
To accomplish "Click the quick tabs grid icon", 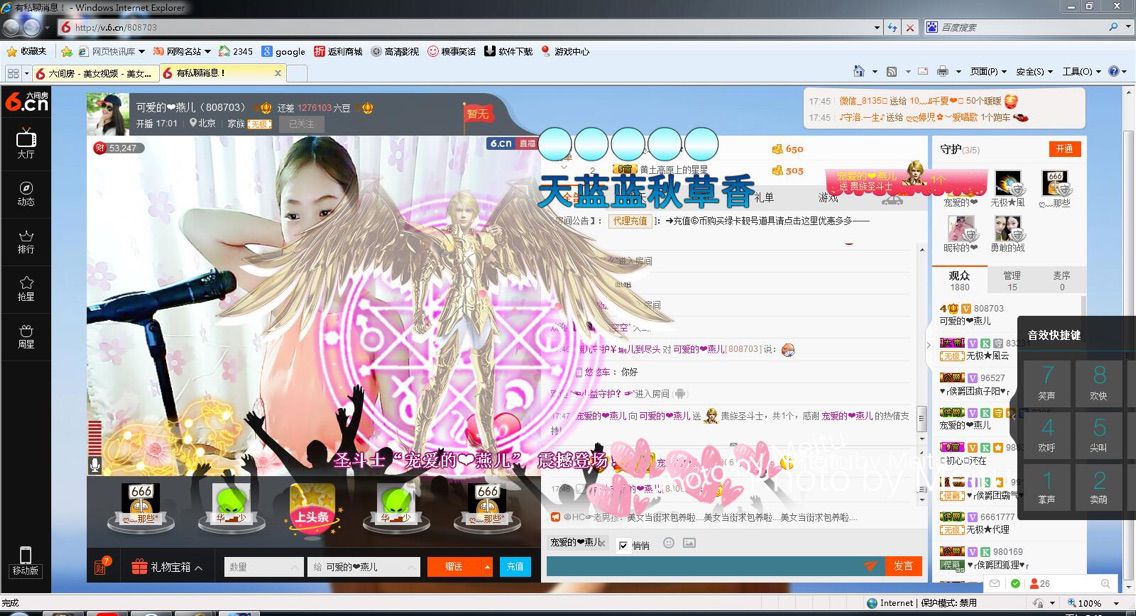I will pyautogui.click(x=13, y=73).
